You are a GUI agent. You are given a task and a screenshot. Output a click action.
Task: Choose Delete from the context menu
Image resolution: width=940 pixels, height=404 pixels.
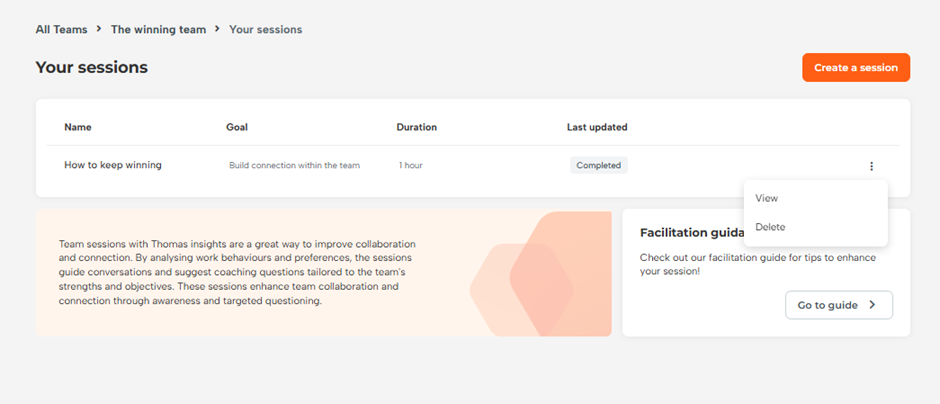click(770, 227)
